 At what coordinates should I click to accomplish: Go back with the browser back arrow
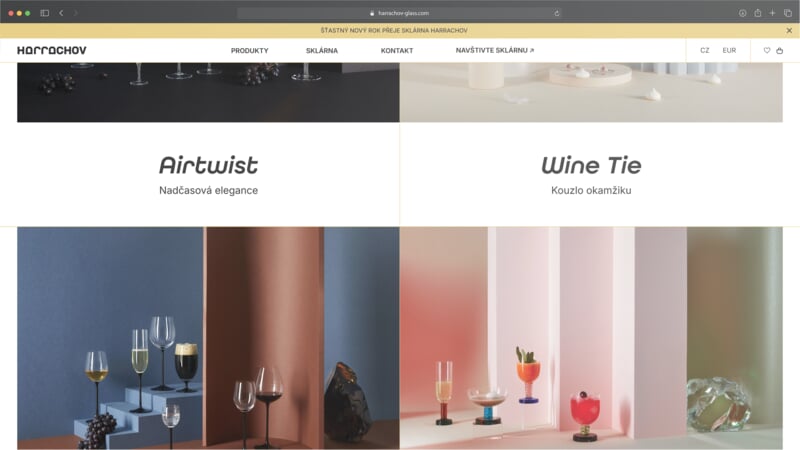click(61, 13)
